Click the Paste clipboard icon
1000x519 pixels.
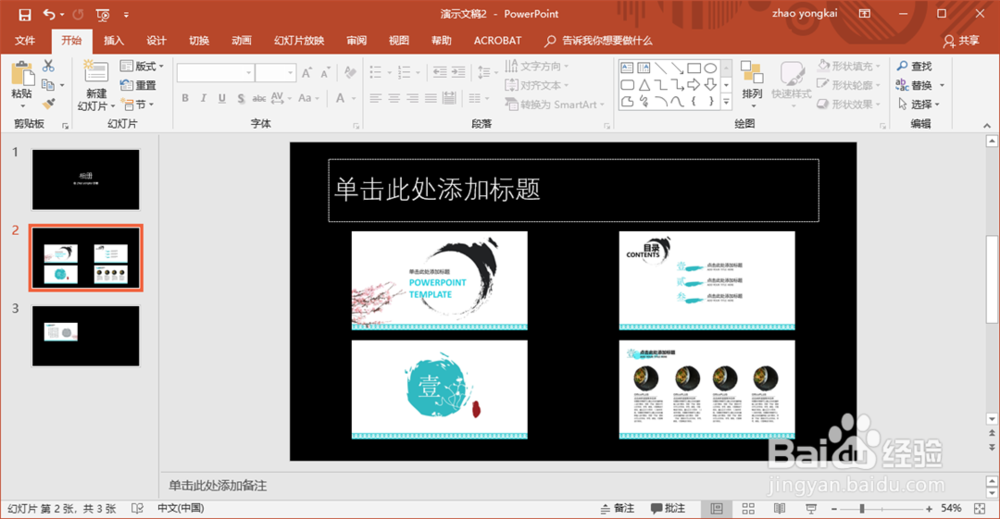coord(22,75)
